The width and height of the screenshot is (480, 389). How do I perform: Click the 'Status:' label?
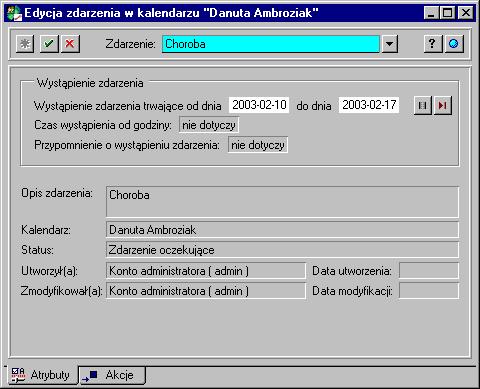pos(37,250)
